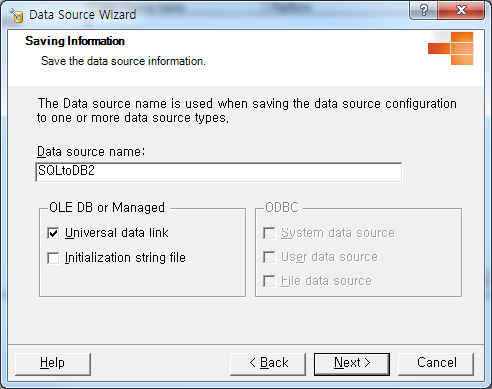Uncheck the Universal data link checkbox

pos(53,233)
